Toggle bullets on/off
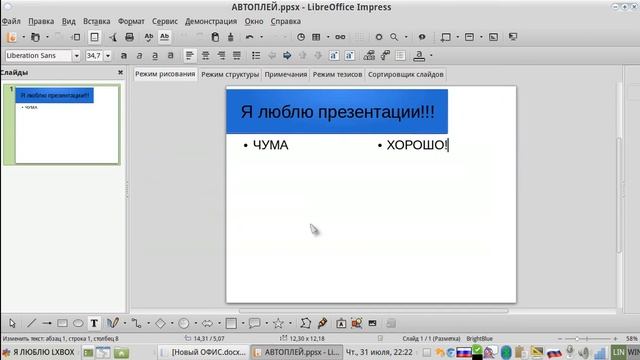 (256, 56)
